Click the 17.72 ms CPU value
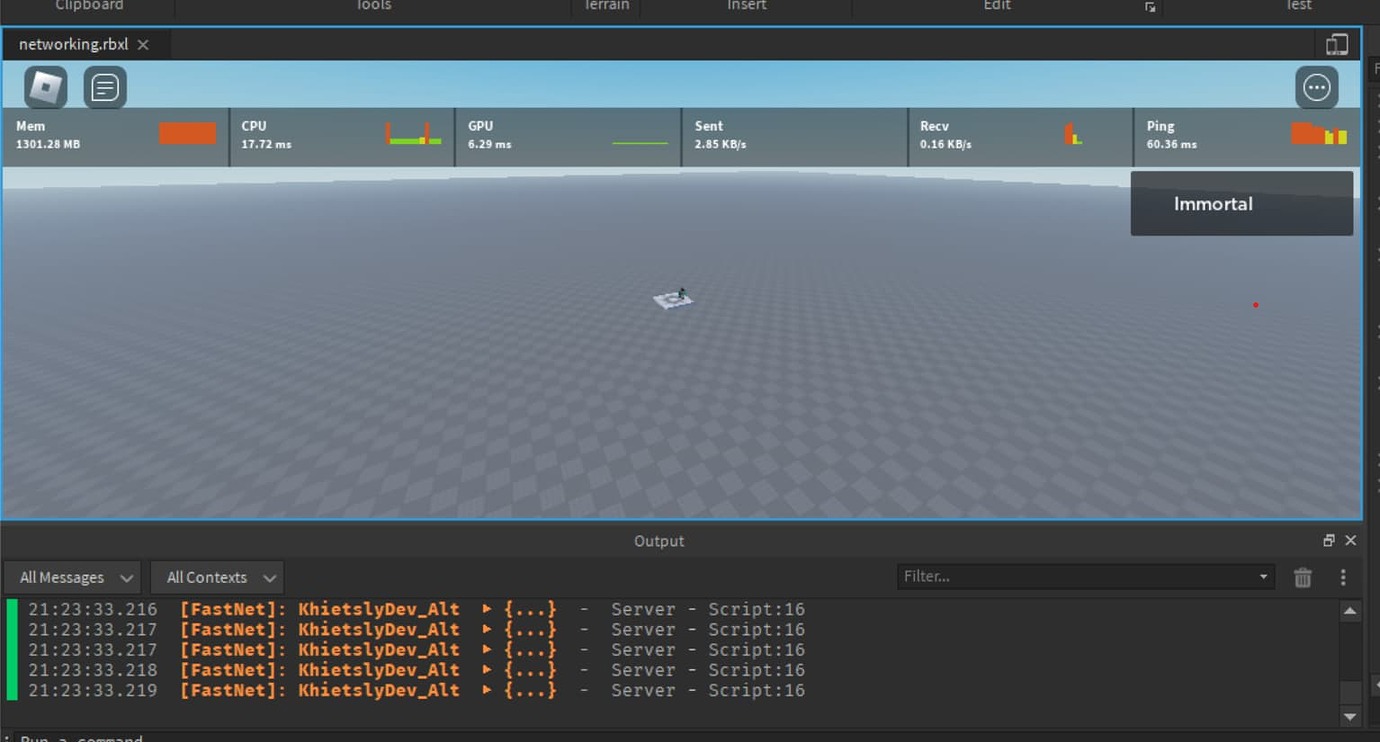1380x742 pixels. click(x=266, y=144)
